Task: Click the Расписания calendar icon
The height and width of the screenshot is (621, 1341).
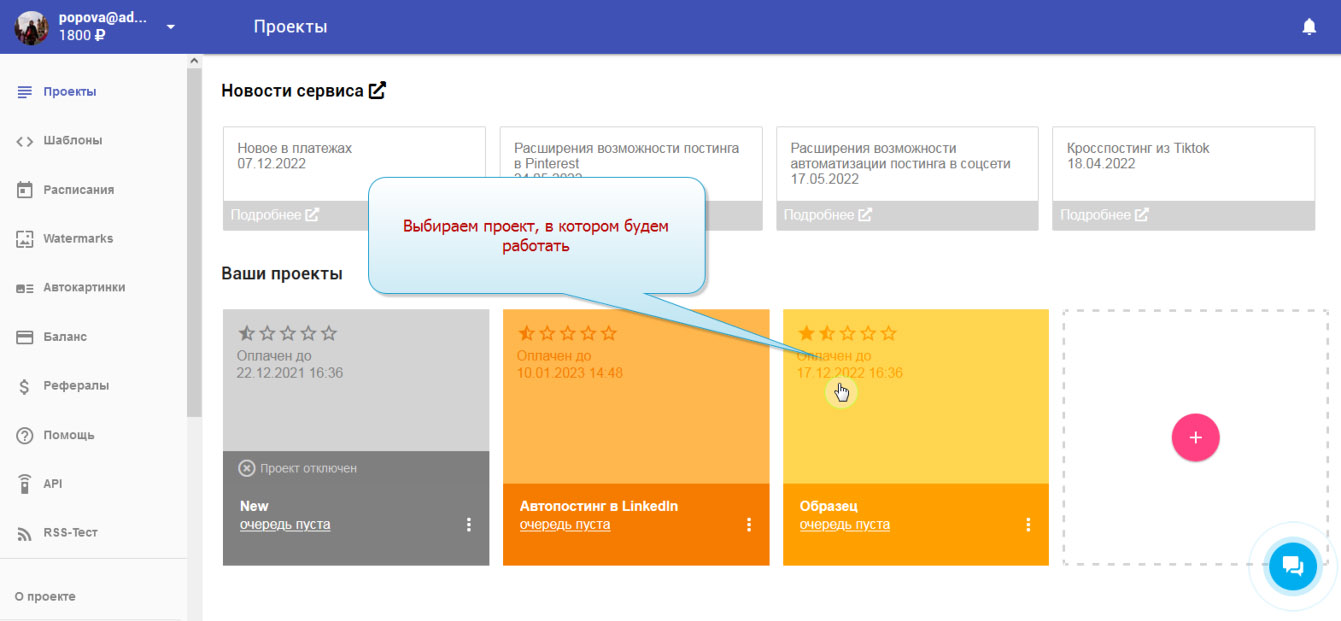Action: click(x=25, y=190)
